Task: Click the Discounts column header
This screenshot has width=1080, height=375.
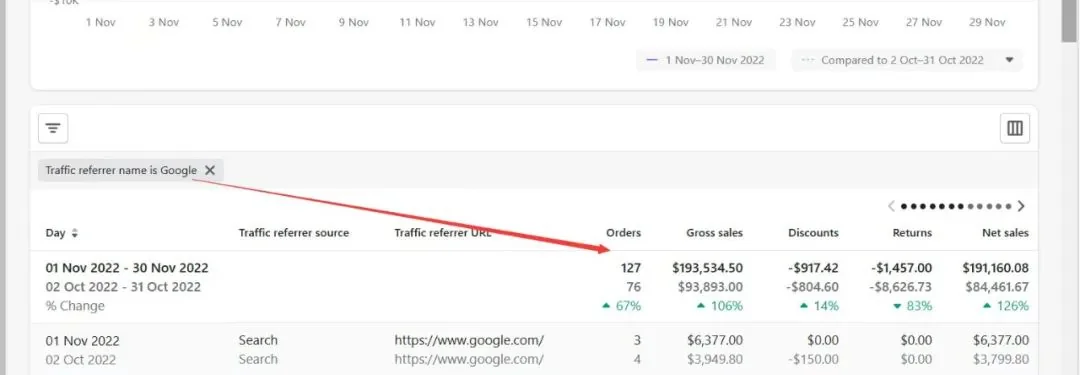Action: tap(813, 233)
